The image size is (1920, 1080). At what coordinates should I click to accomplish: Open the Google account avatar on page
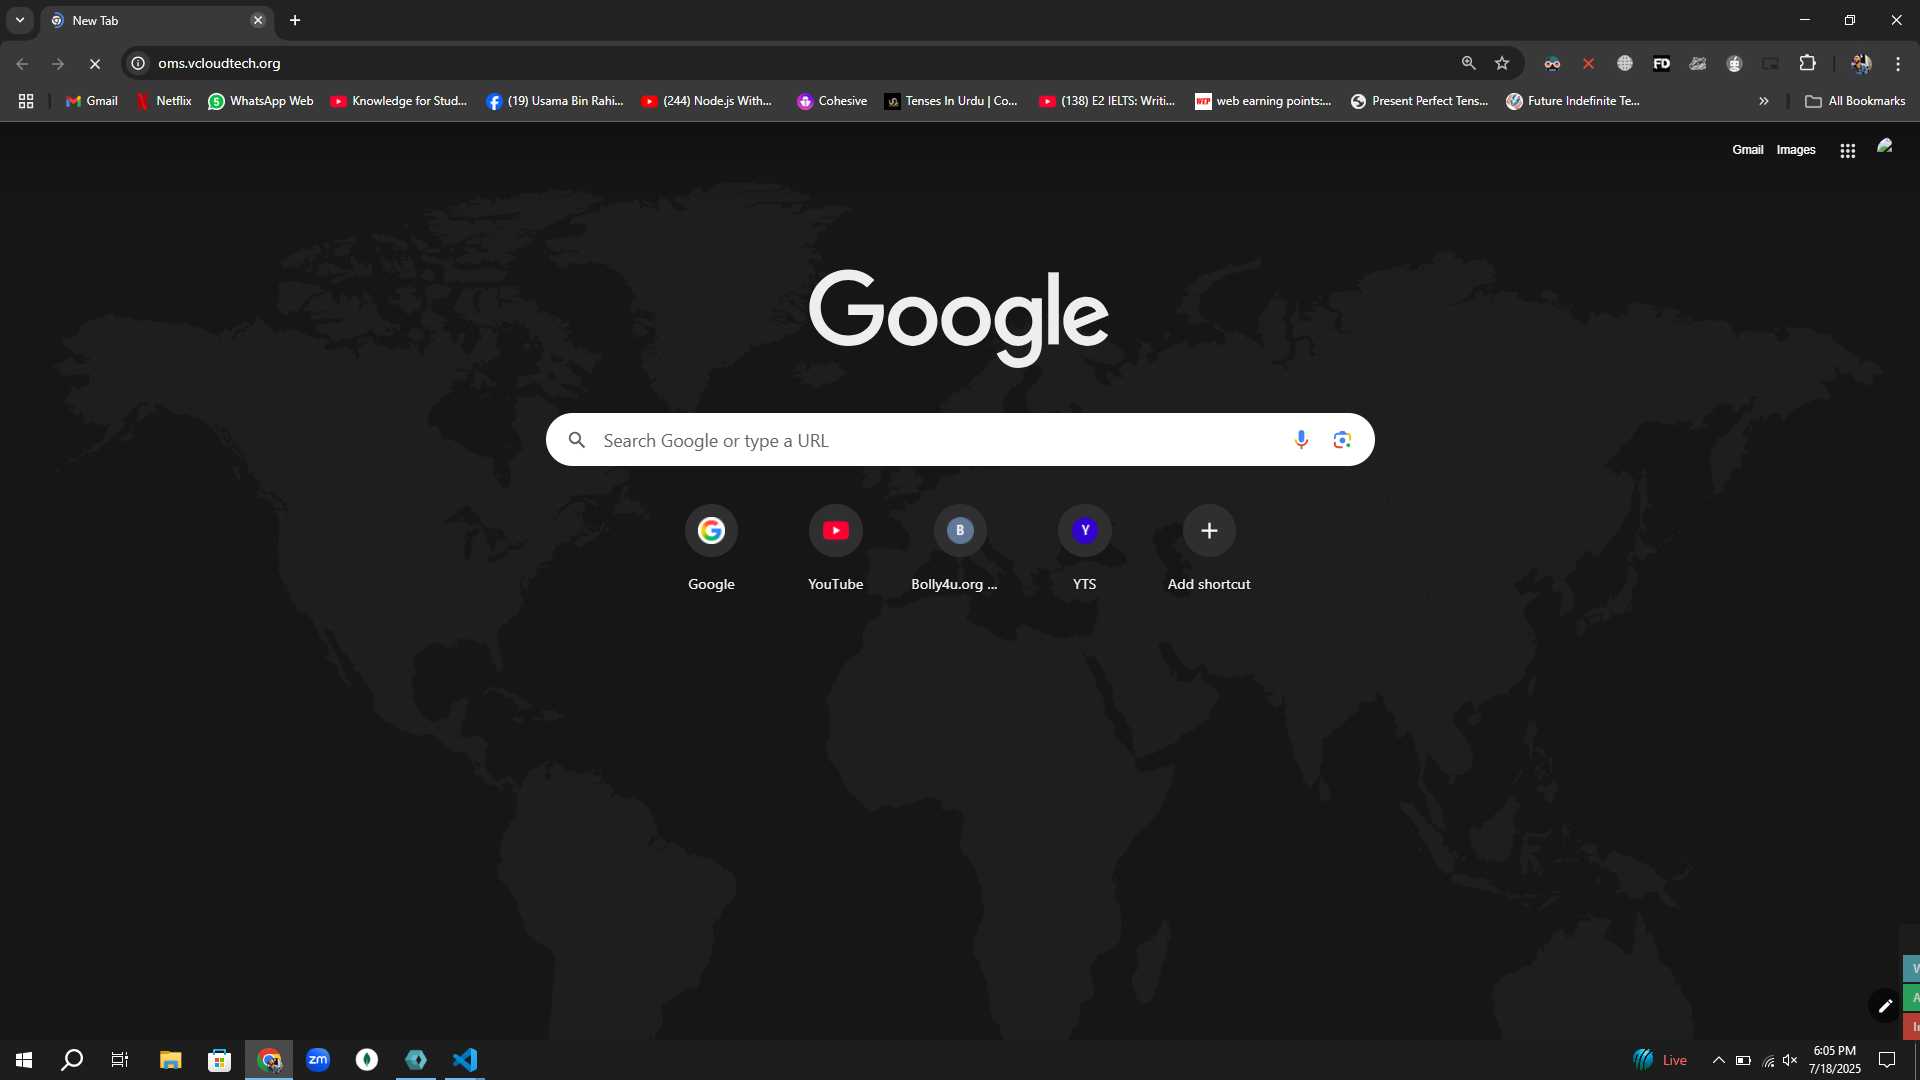(1885, 148)
